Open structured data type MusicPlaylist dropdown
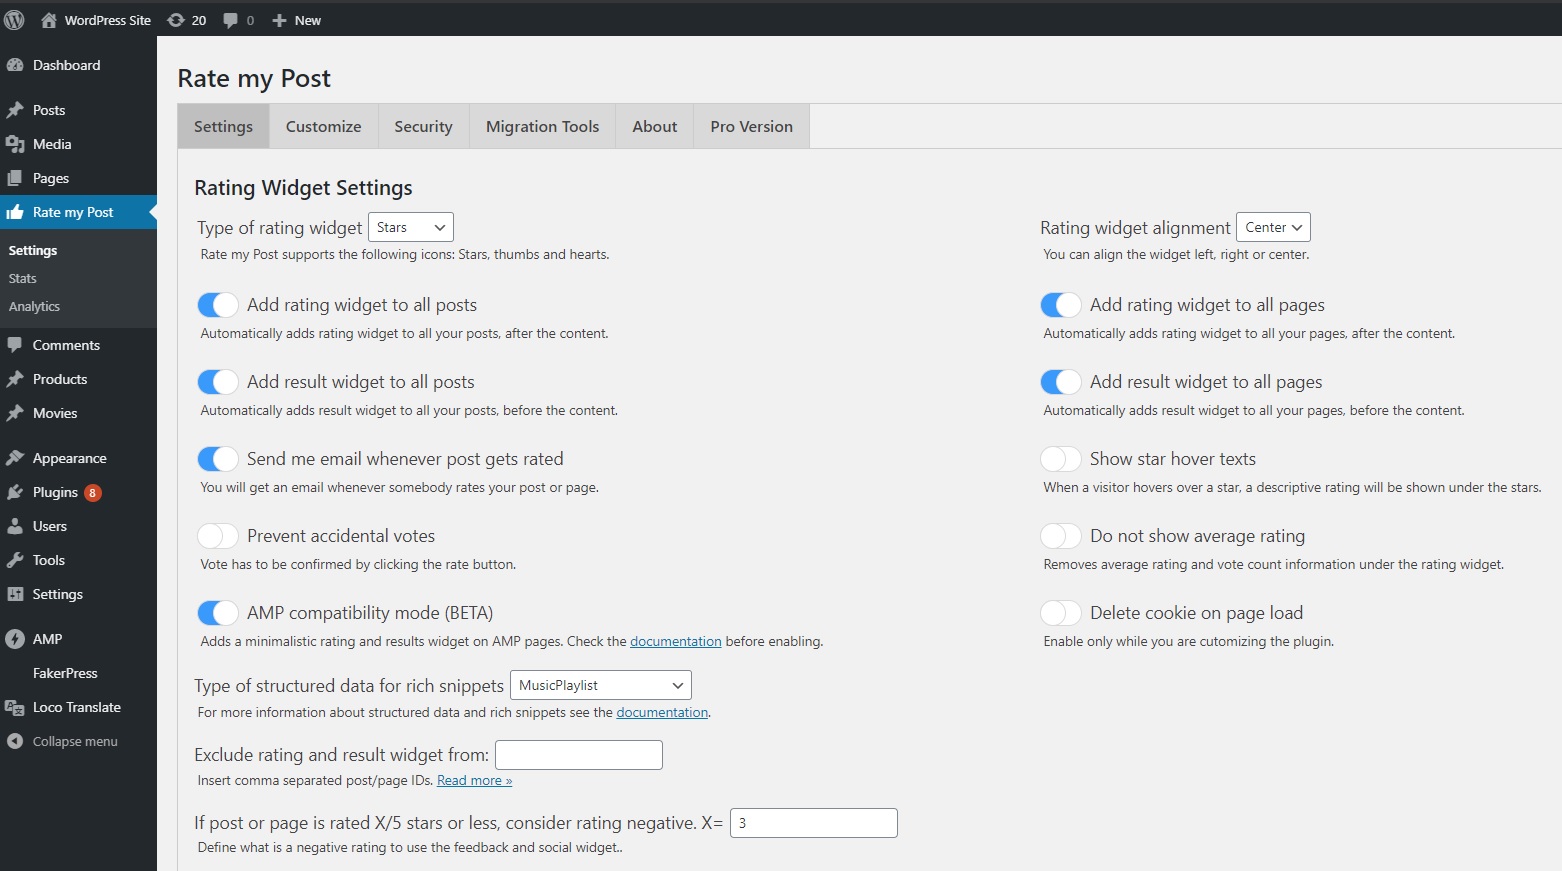This screenshot has width=1562, height=871. coord(600,685)
